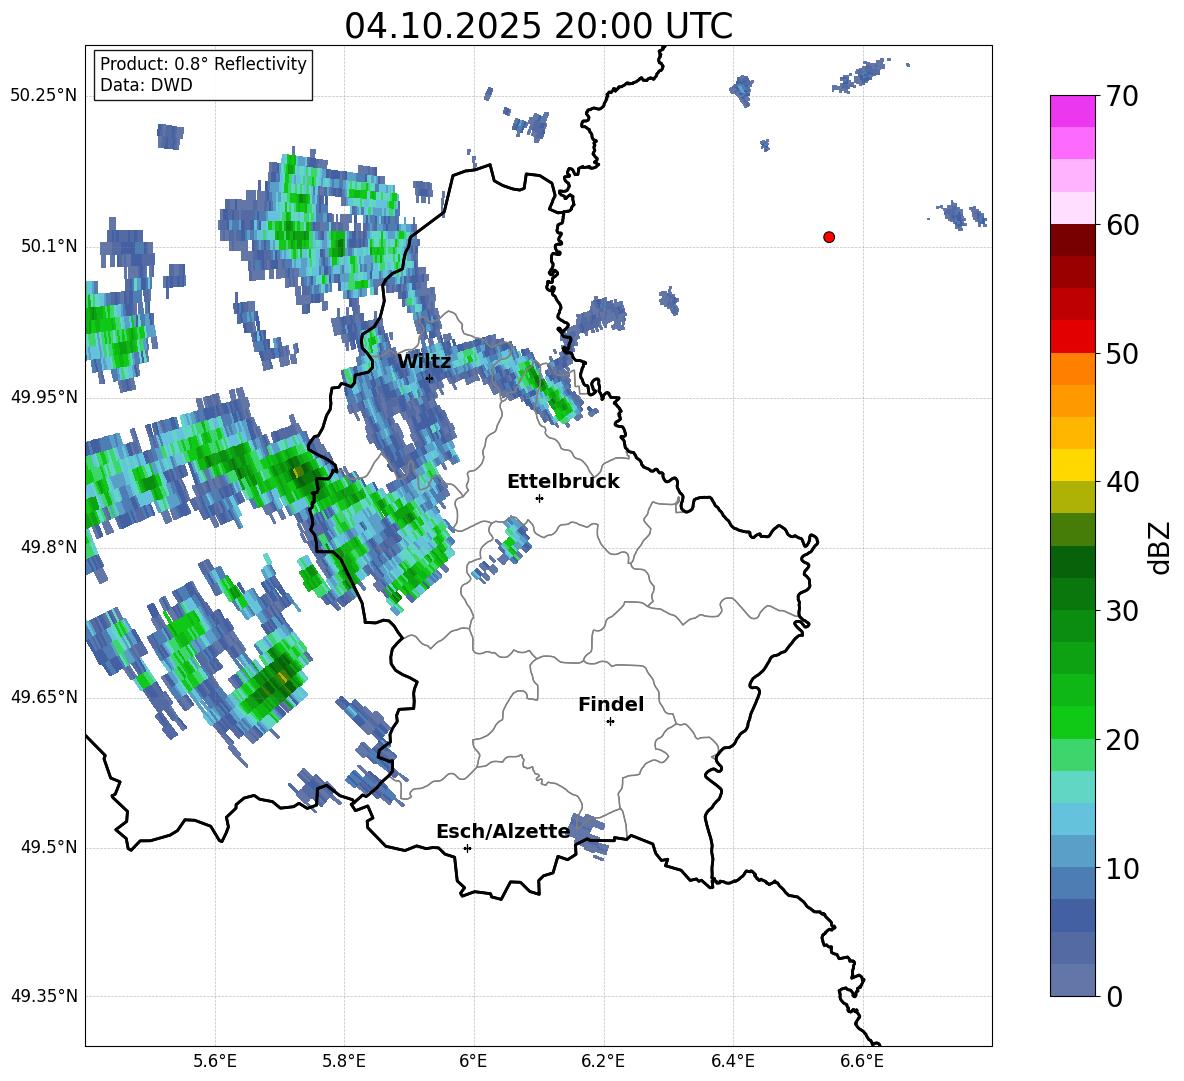This screenshot has width=1184, height=1081.
Task: Click the colorbar value 20
Action: 1122,740
